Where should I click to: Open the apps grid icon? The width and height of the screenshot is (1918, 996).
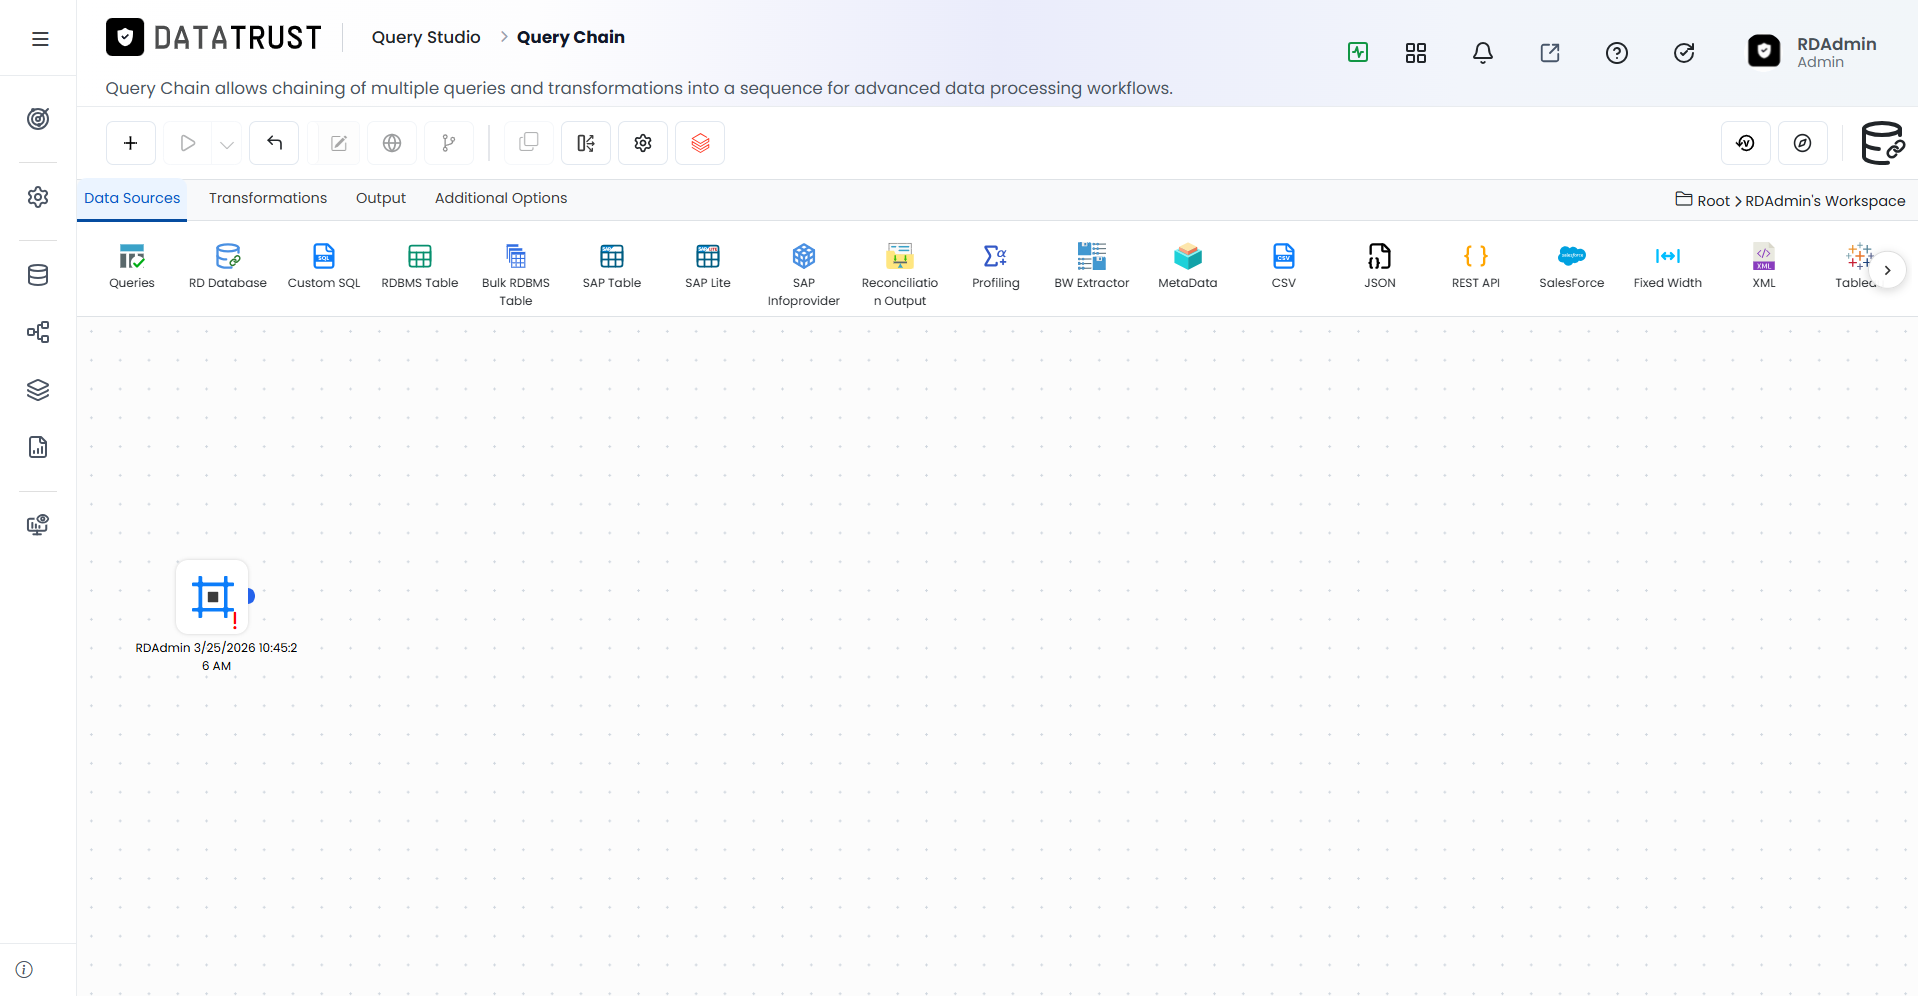coord(1416,53)
